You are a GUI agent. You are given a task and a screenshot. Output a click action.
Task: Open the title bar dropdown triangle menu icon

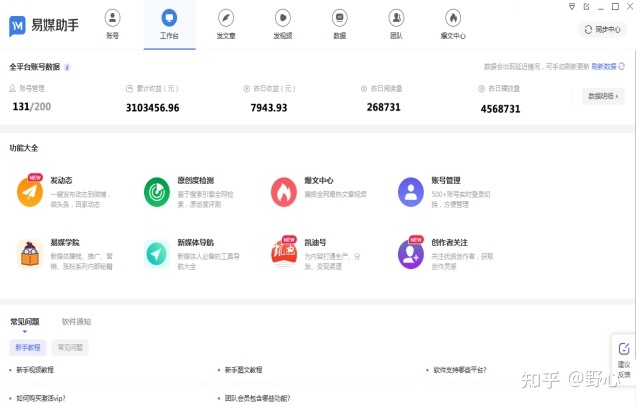pos(572,6)
